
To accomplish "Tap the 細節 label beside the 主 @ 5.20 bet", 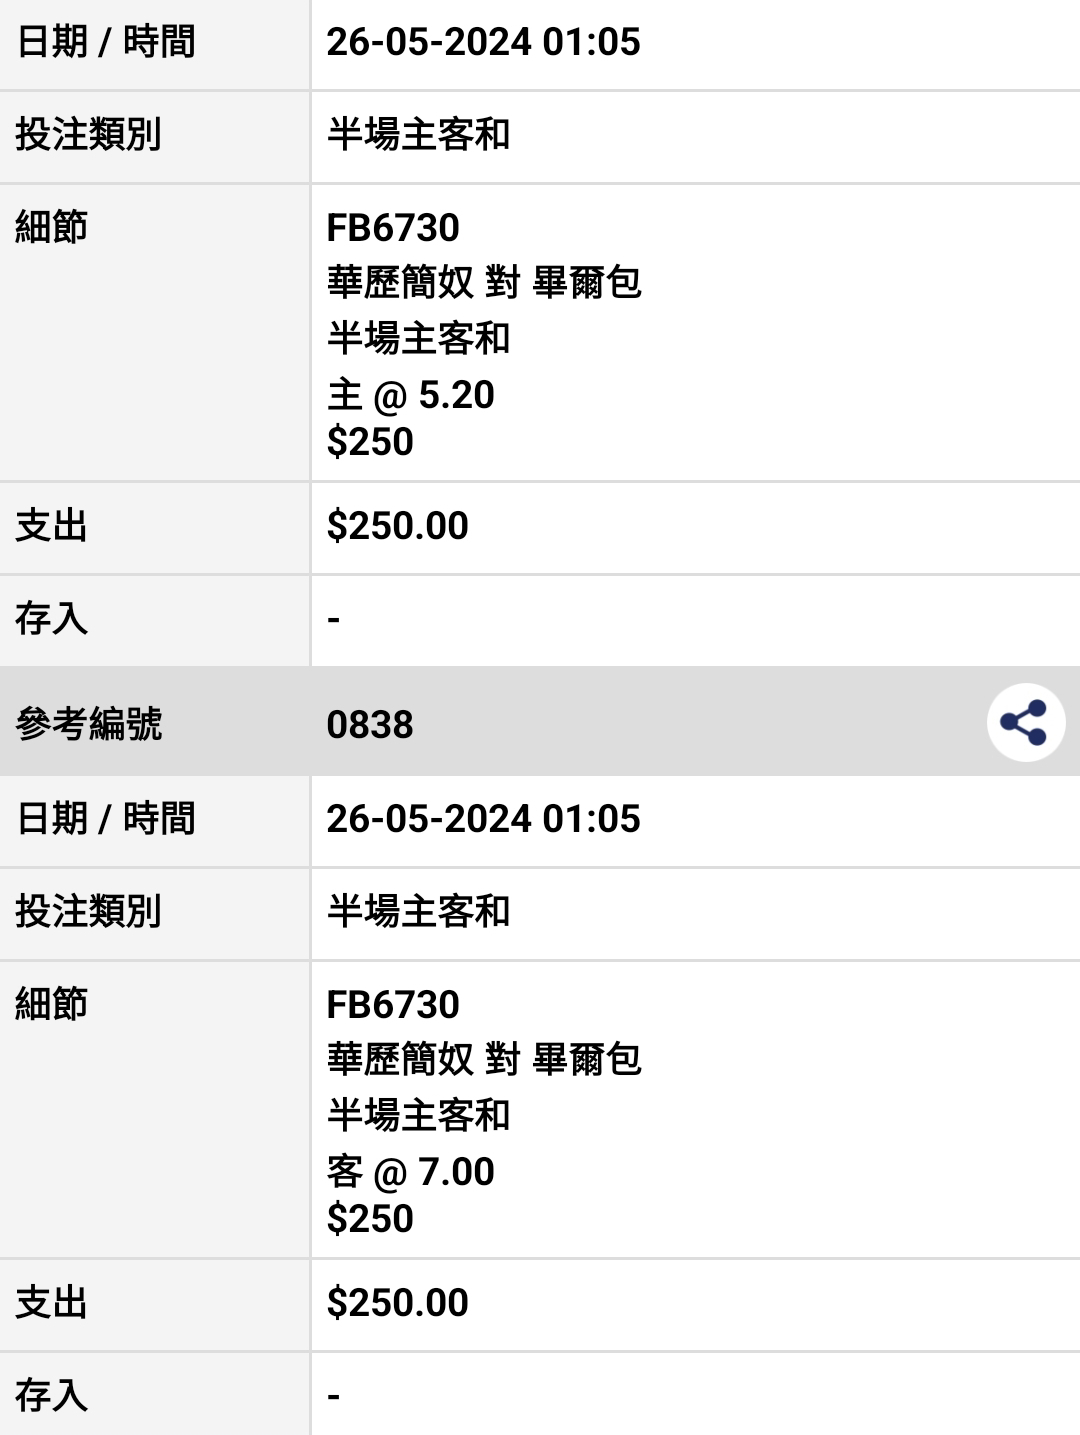I will tap(52, 228).
